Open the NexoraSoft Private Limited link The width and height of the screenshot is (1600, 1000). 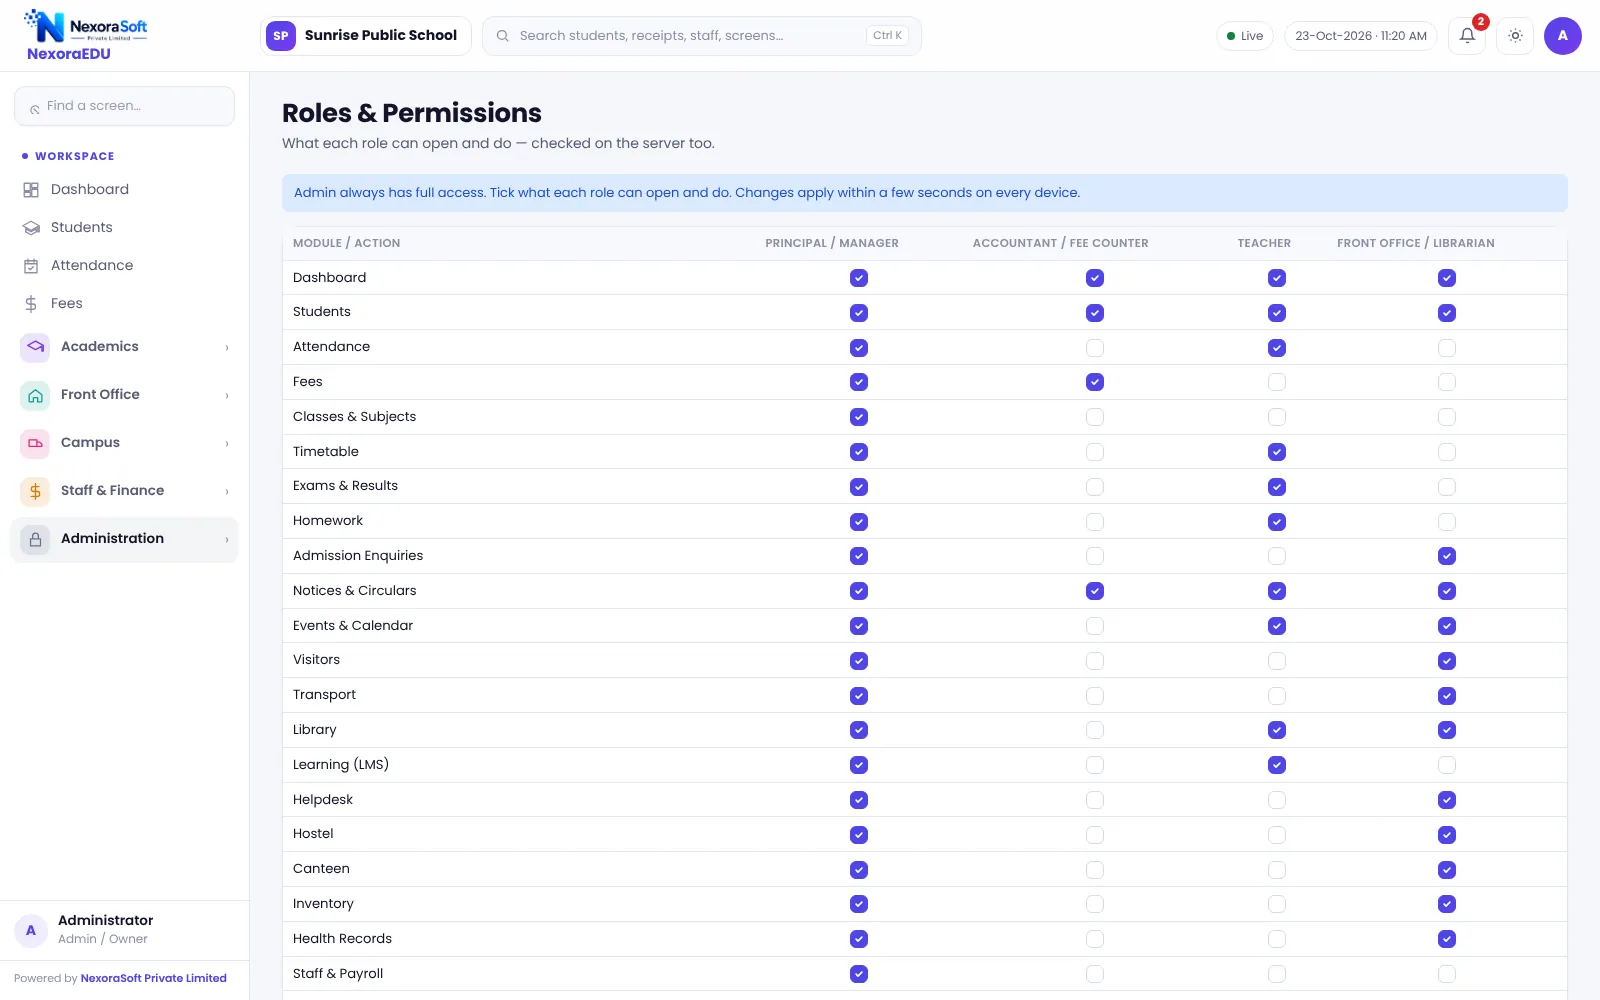(x=154, y=978)
